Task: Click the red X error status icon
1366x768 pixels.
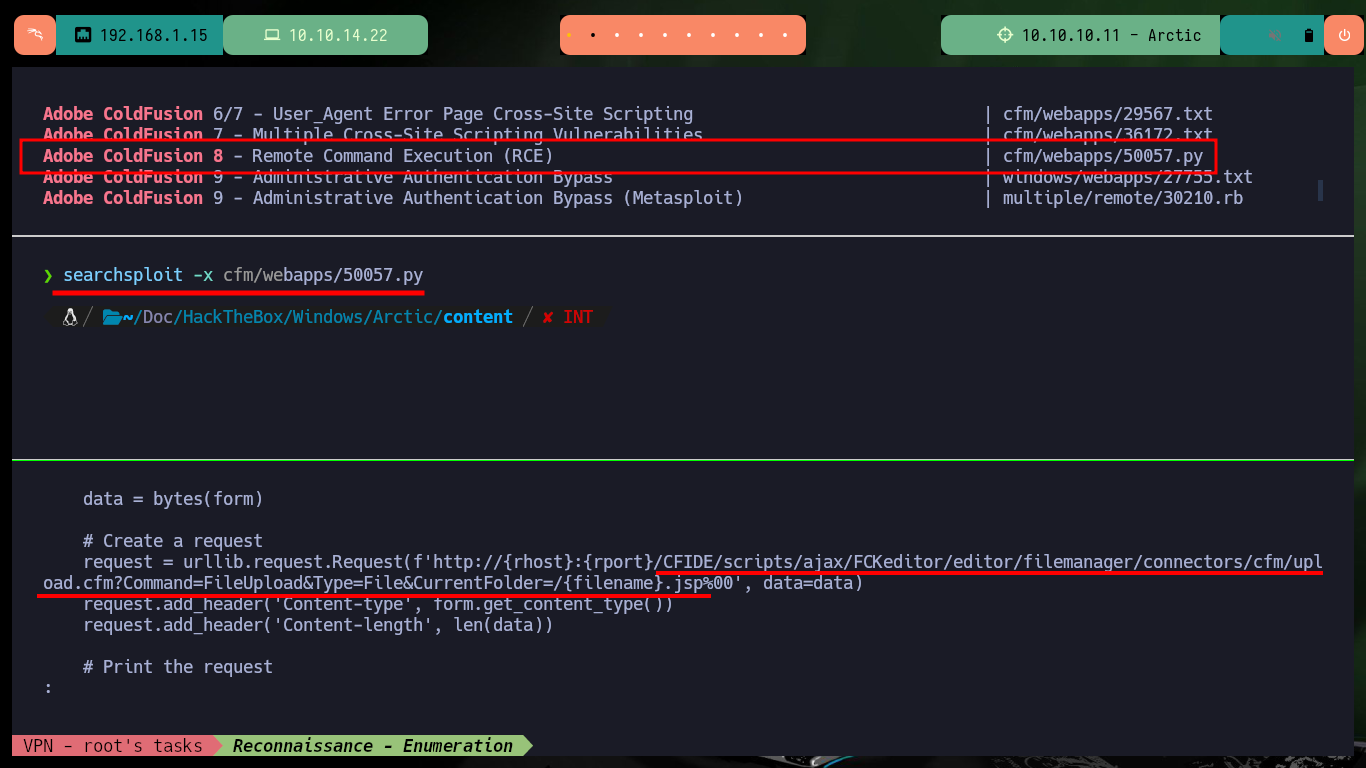Action: click(548, 317)
